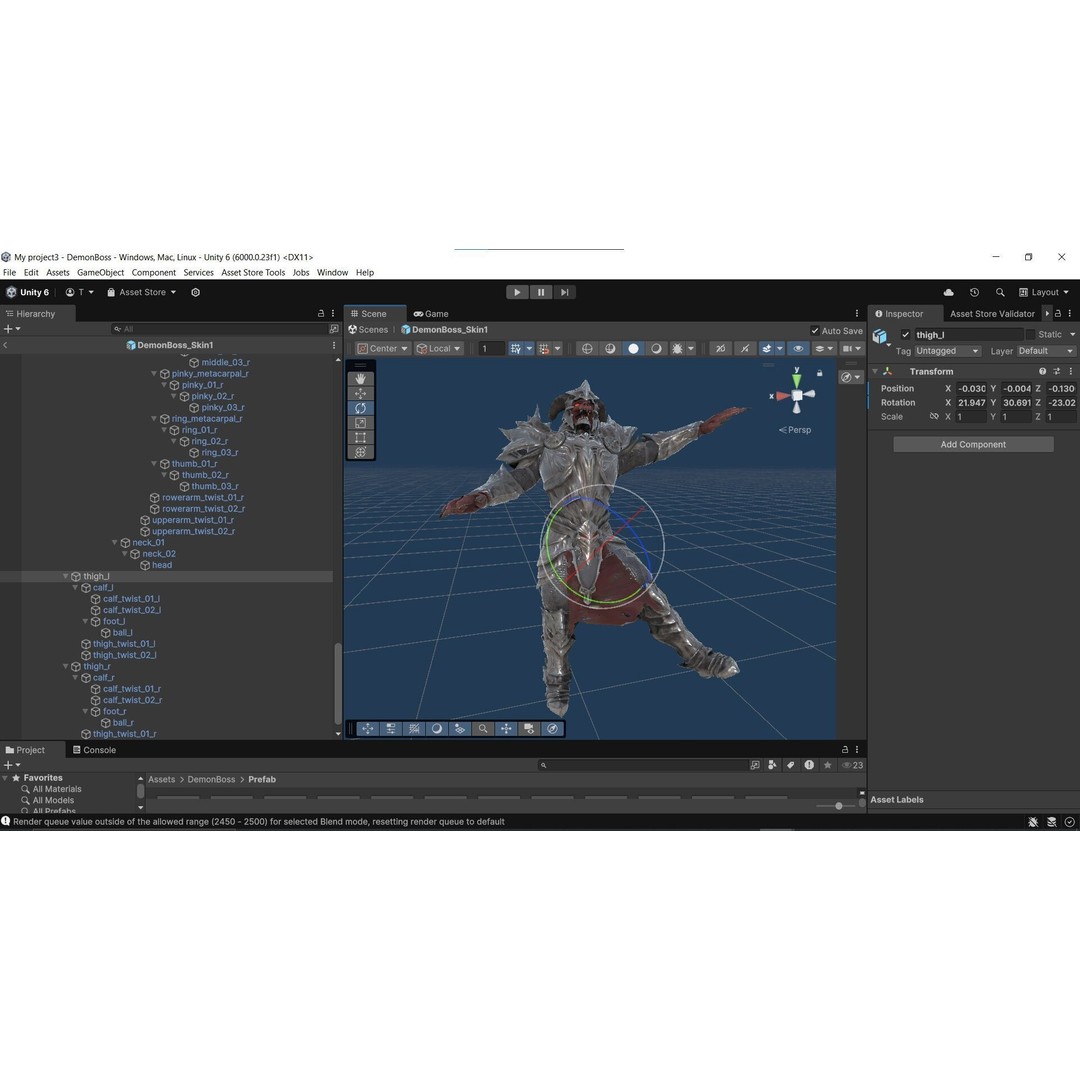Click the Hierarchy panel lock icon
The width and height of the screenshot is (1080, 1080).
pyautogui.click(x=321, y=313)
